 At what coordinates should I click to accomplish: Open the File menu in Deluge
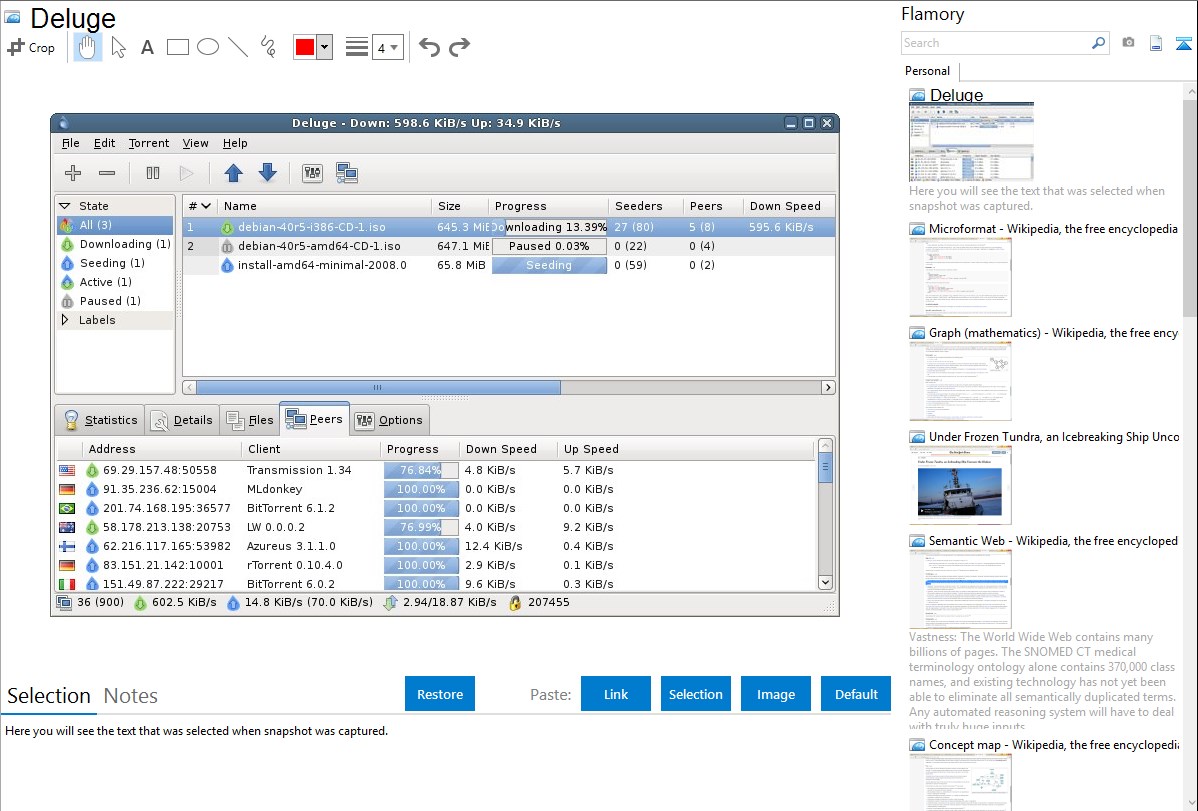(70, 143)
